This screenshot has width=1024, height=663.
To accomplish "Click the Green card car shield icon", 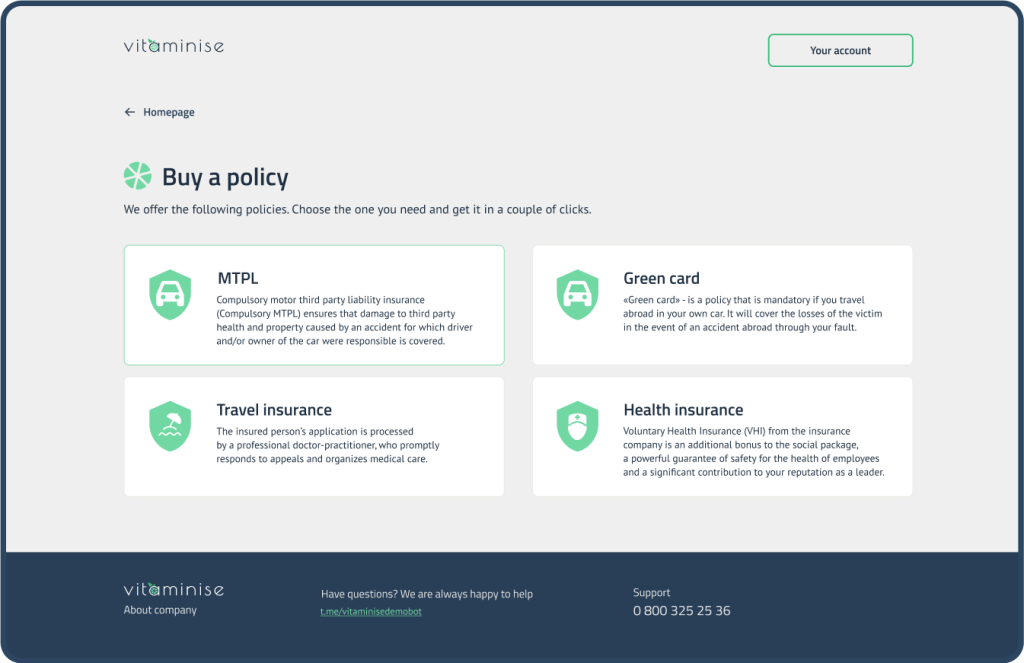I will coord(577,295).
